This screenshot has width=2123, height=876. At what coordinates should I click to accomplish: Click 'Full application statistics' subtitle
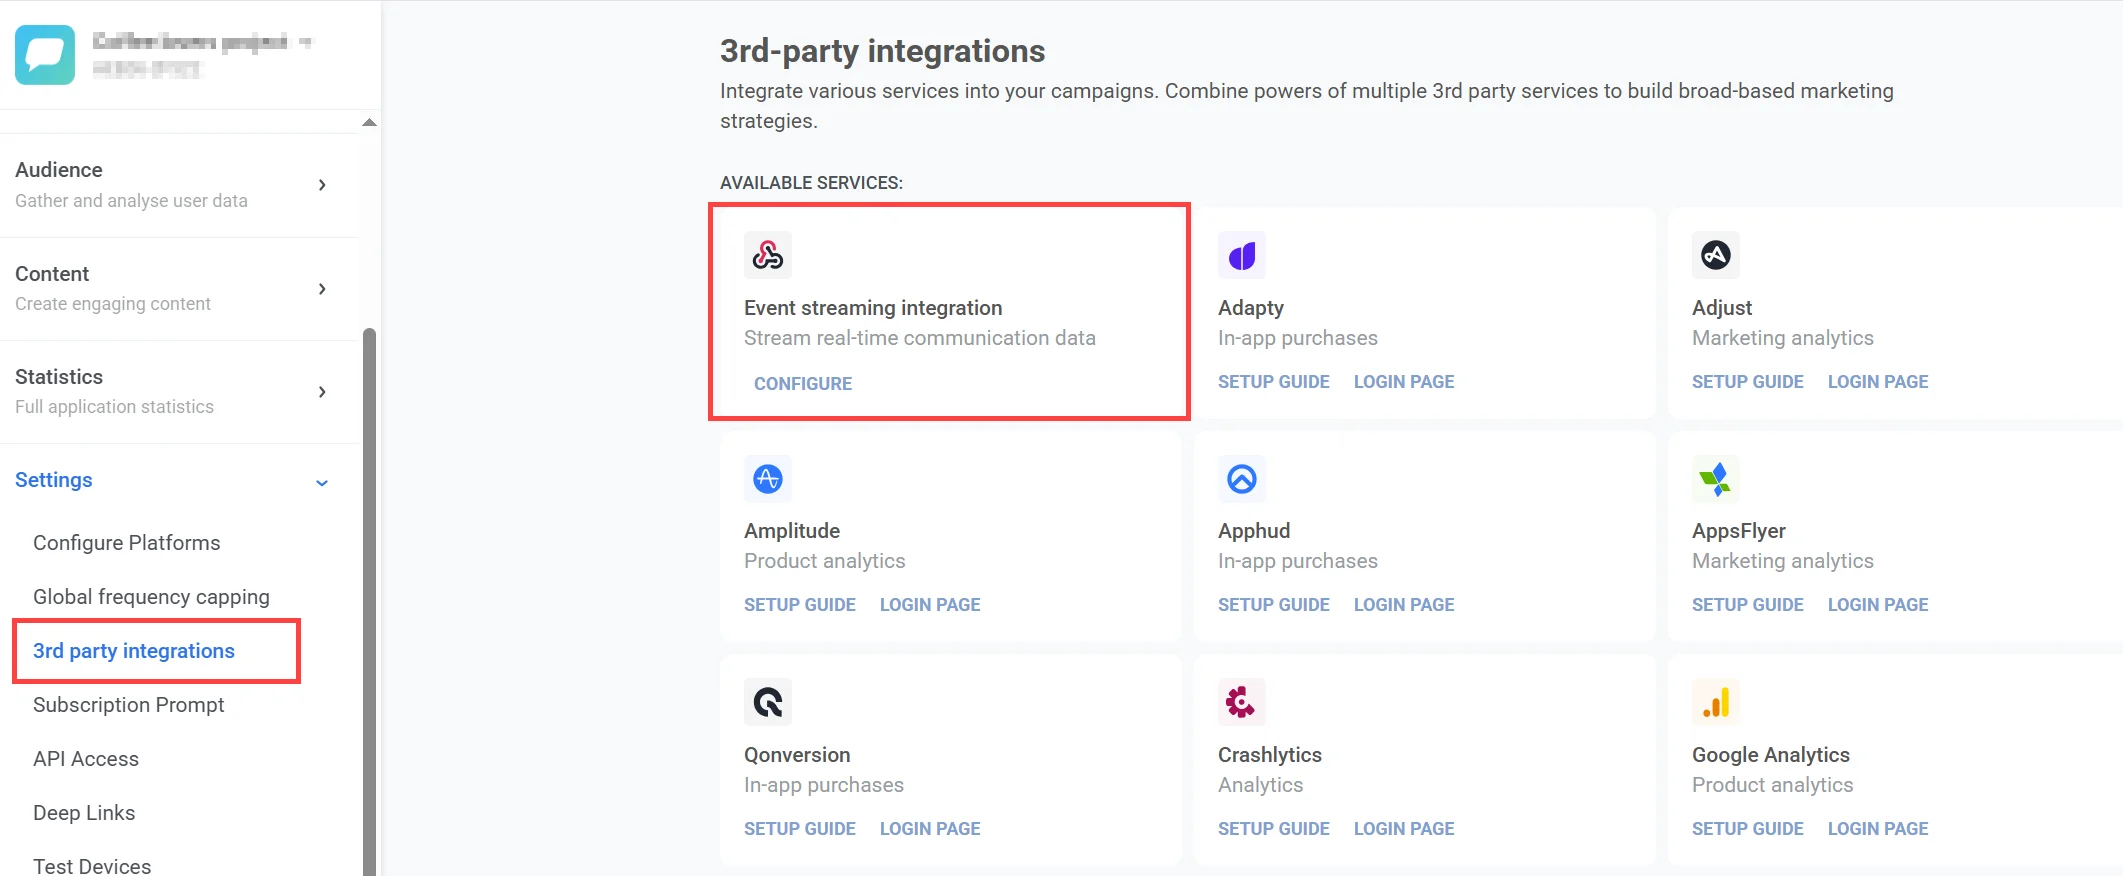tap(114, 407)
